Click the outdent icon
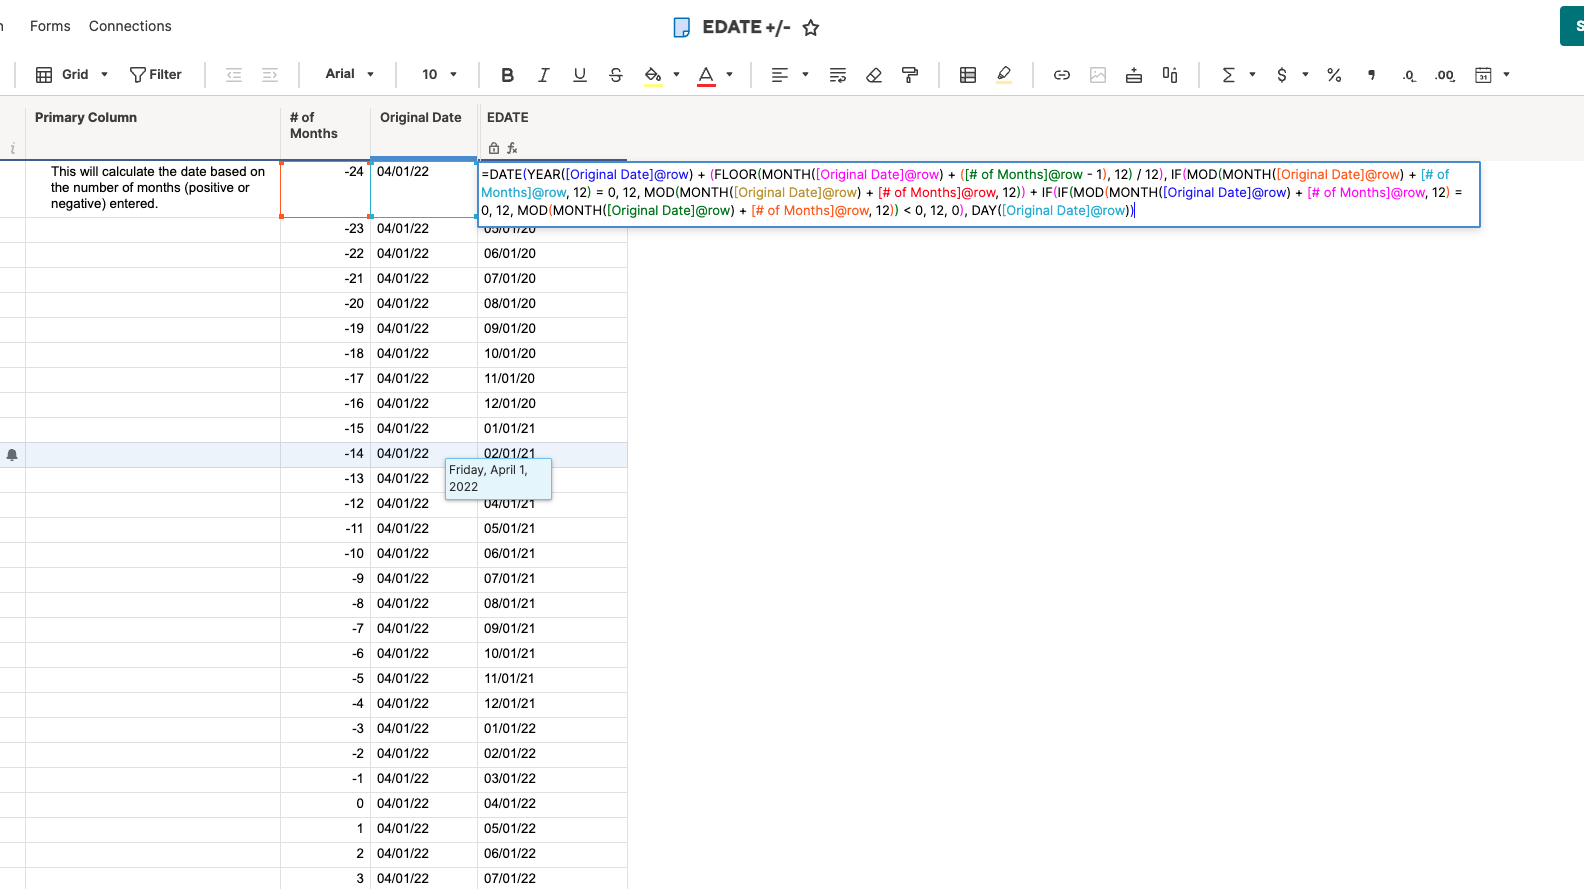 point(234,75)
